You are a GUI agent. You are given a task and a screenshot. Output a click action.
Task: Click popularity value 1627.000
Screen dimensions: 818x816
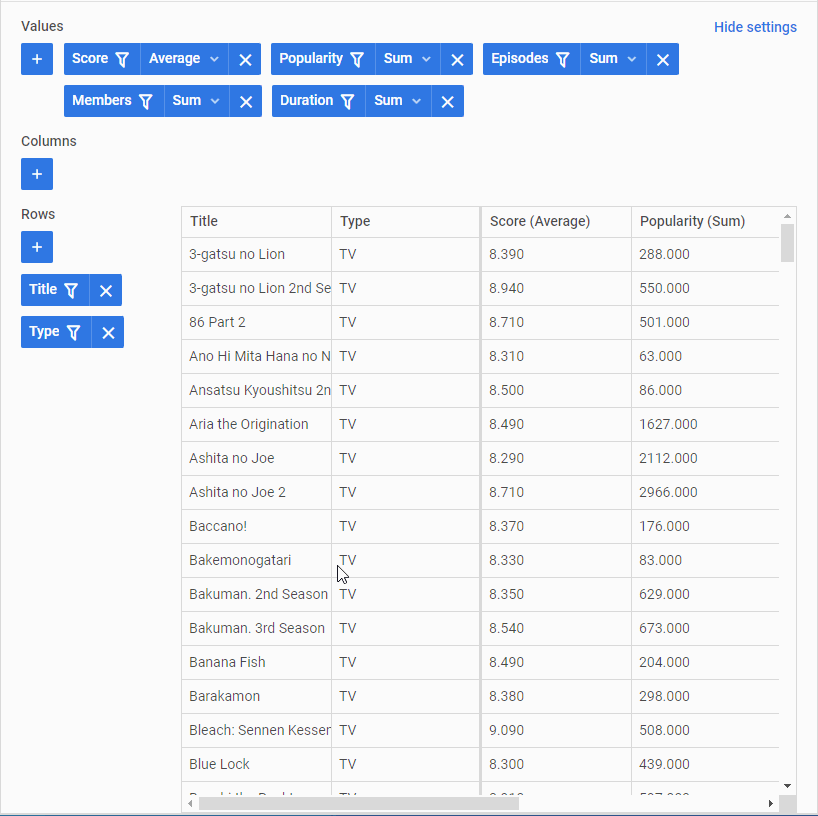[705, 424]
